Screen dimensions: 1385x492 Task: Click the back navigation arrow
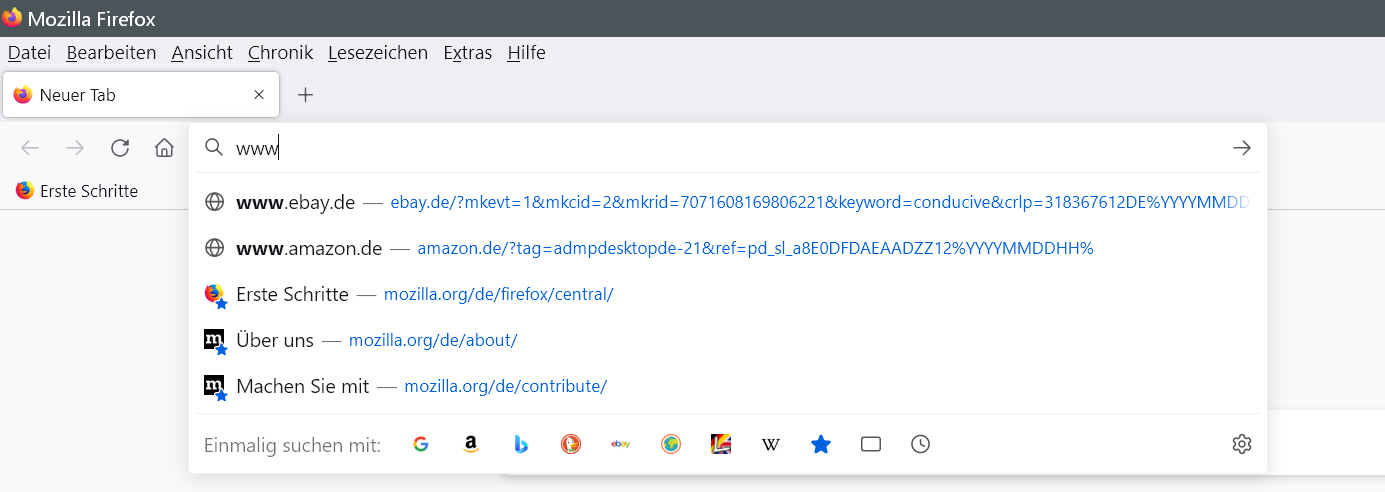[30, 148]
